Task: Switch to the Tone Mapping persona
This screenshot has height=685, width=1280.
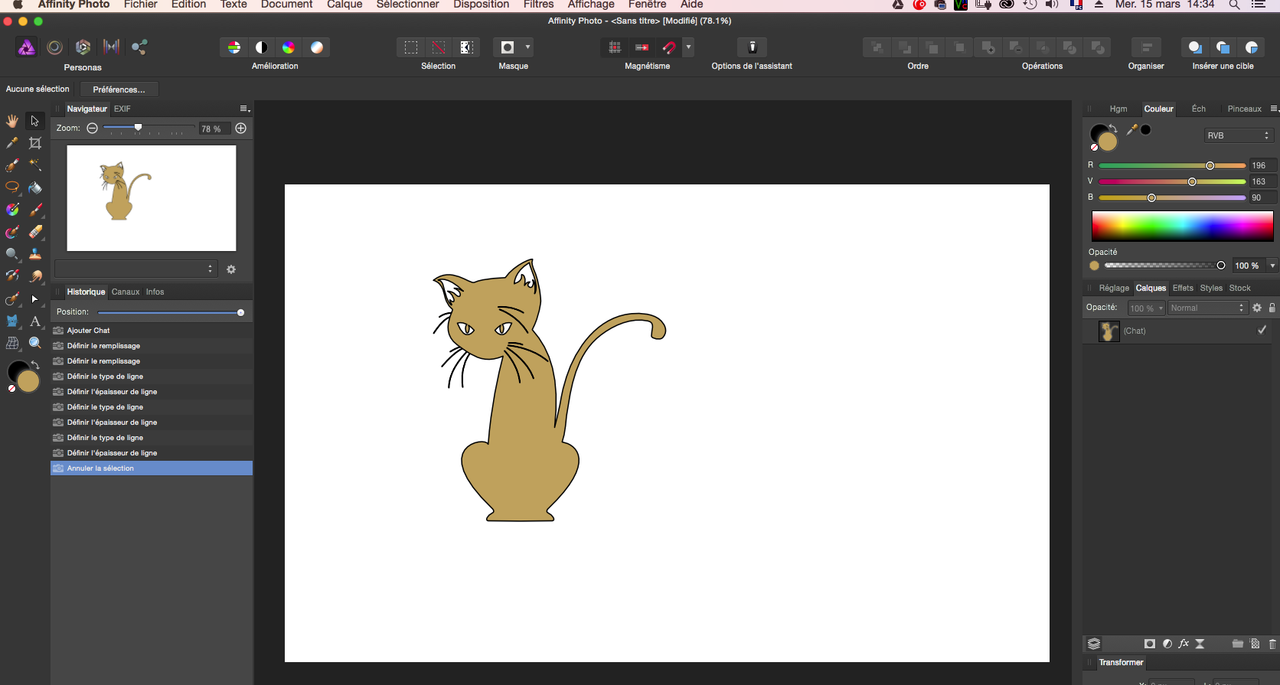Action: coord(111,47)
